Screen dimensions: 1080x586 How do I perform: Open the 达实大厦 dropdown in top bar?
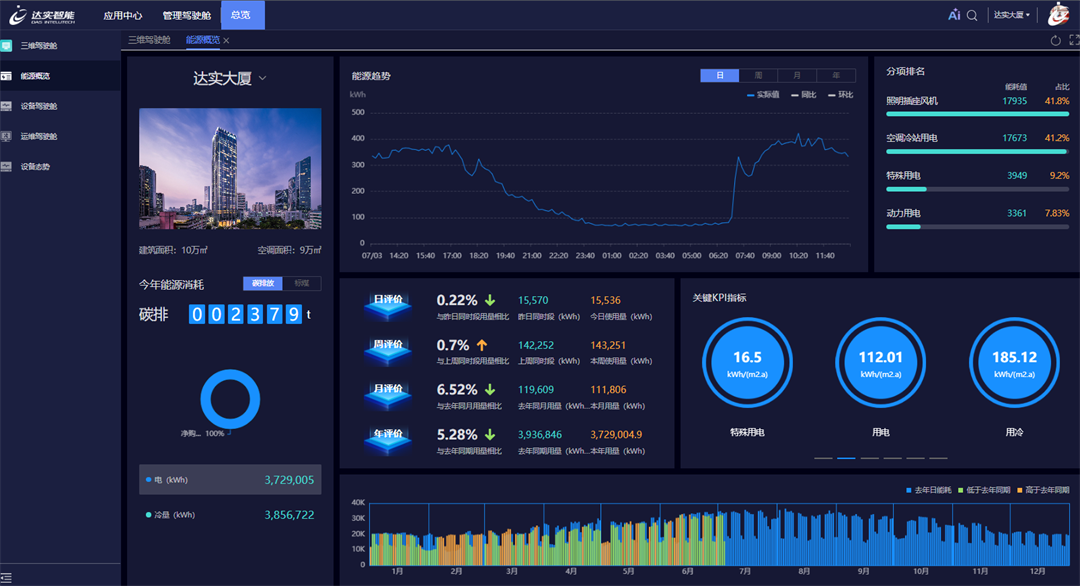1011,16
